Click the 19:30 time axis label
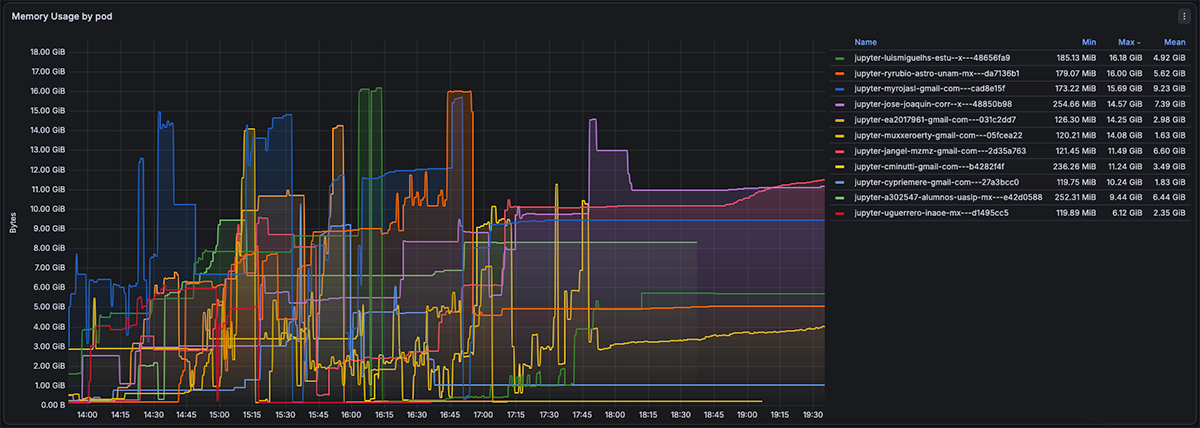This screenshot has height=428, width=1200. click(812, 414)
